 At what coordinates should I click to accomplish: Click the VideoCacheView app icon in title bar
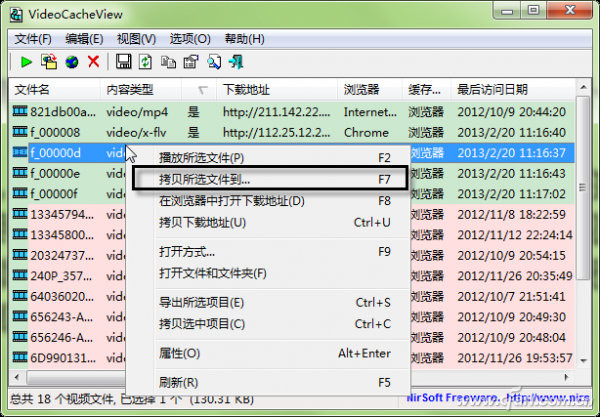click(x=16, y=14)
